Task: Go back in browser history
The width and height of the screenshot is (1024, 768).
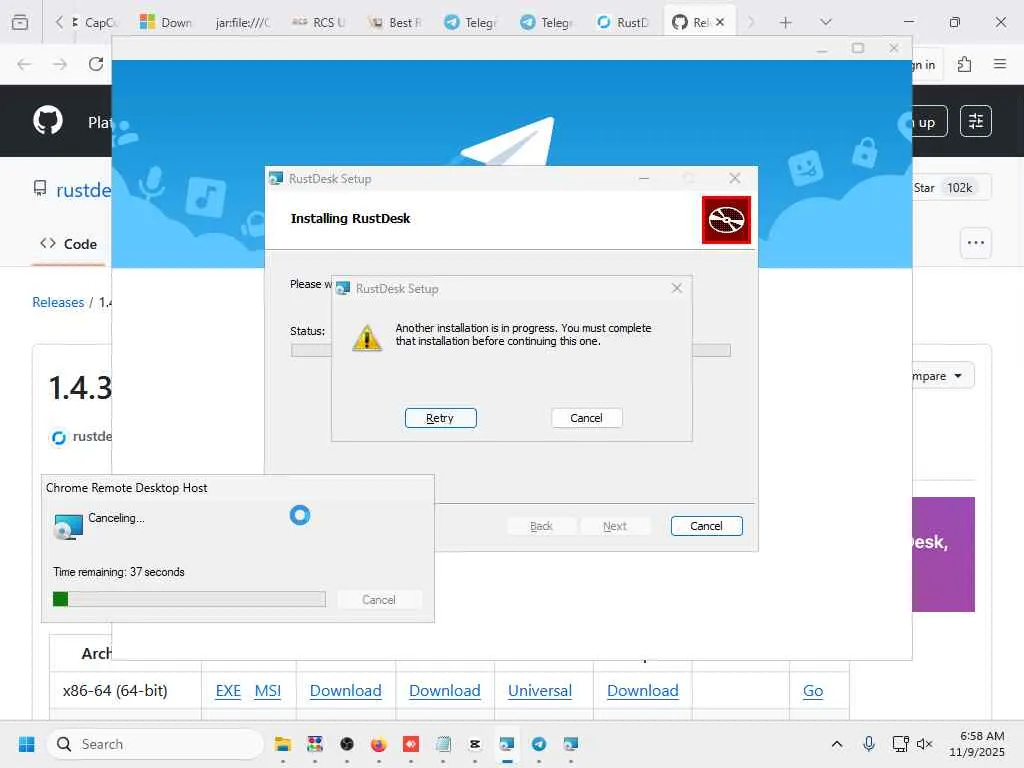Action: pos(24,64)
